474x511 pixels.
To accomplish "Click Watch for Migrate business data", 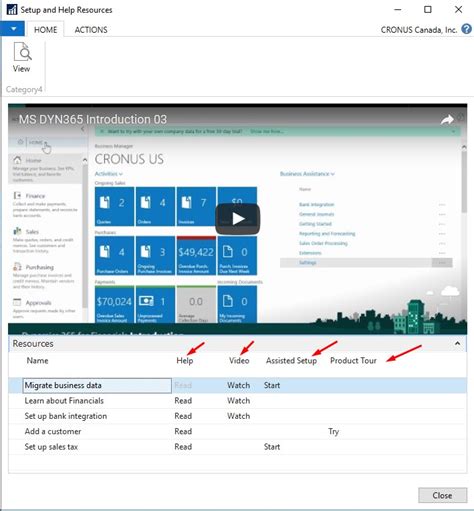I will click(x=239, y=385).
